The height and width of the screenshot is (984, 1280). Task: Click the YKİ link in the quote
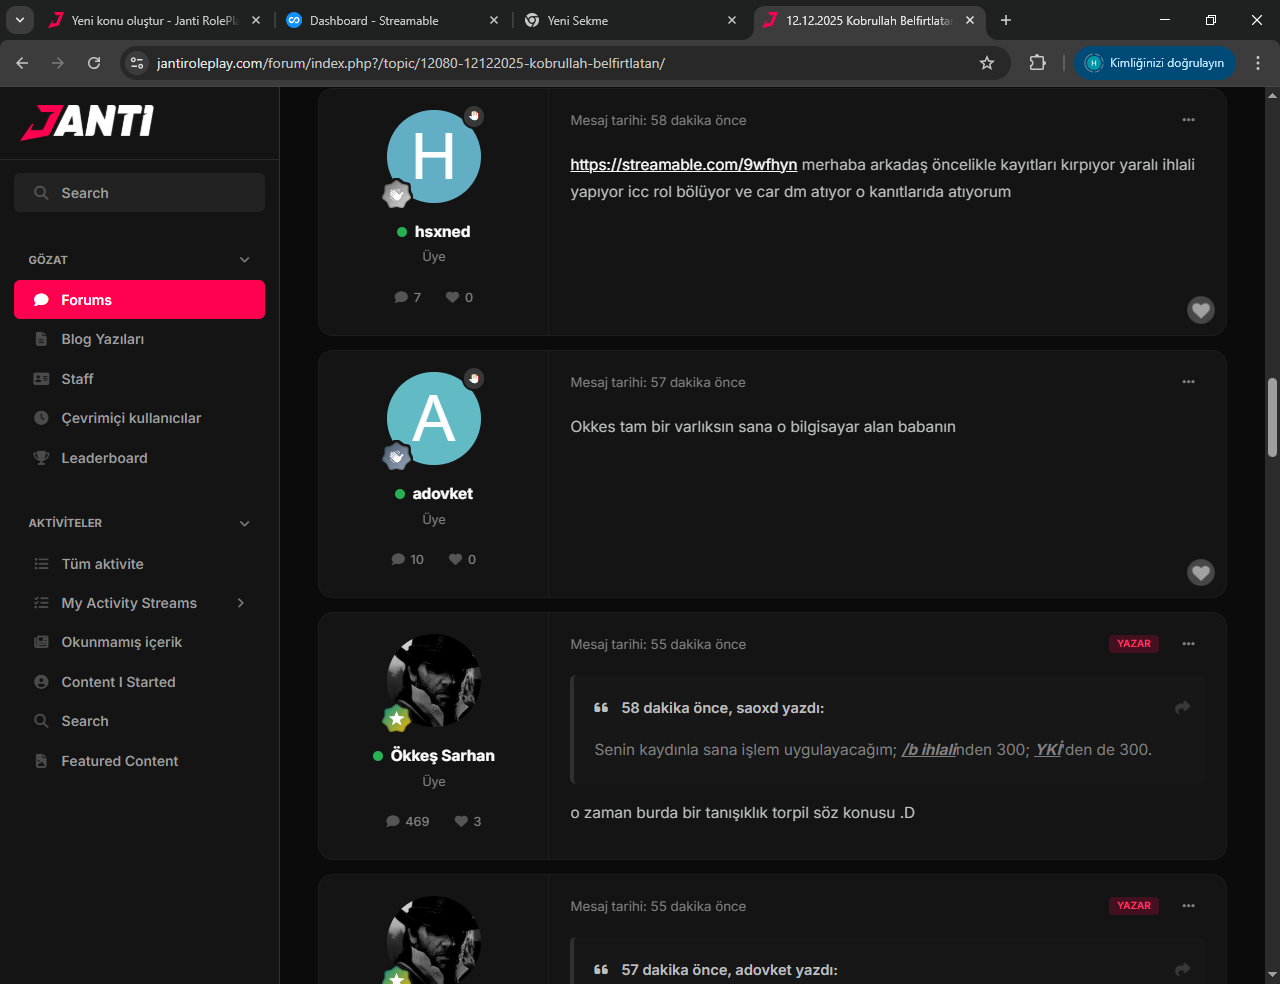pos(1049,750)
